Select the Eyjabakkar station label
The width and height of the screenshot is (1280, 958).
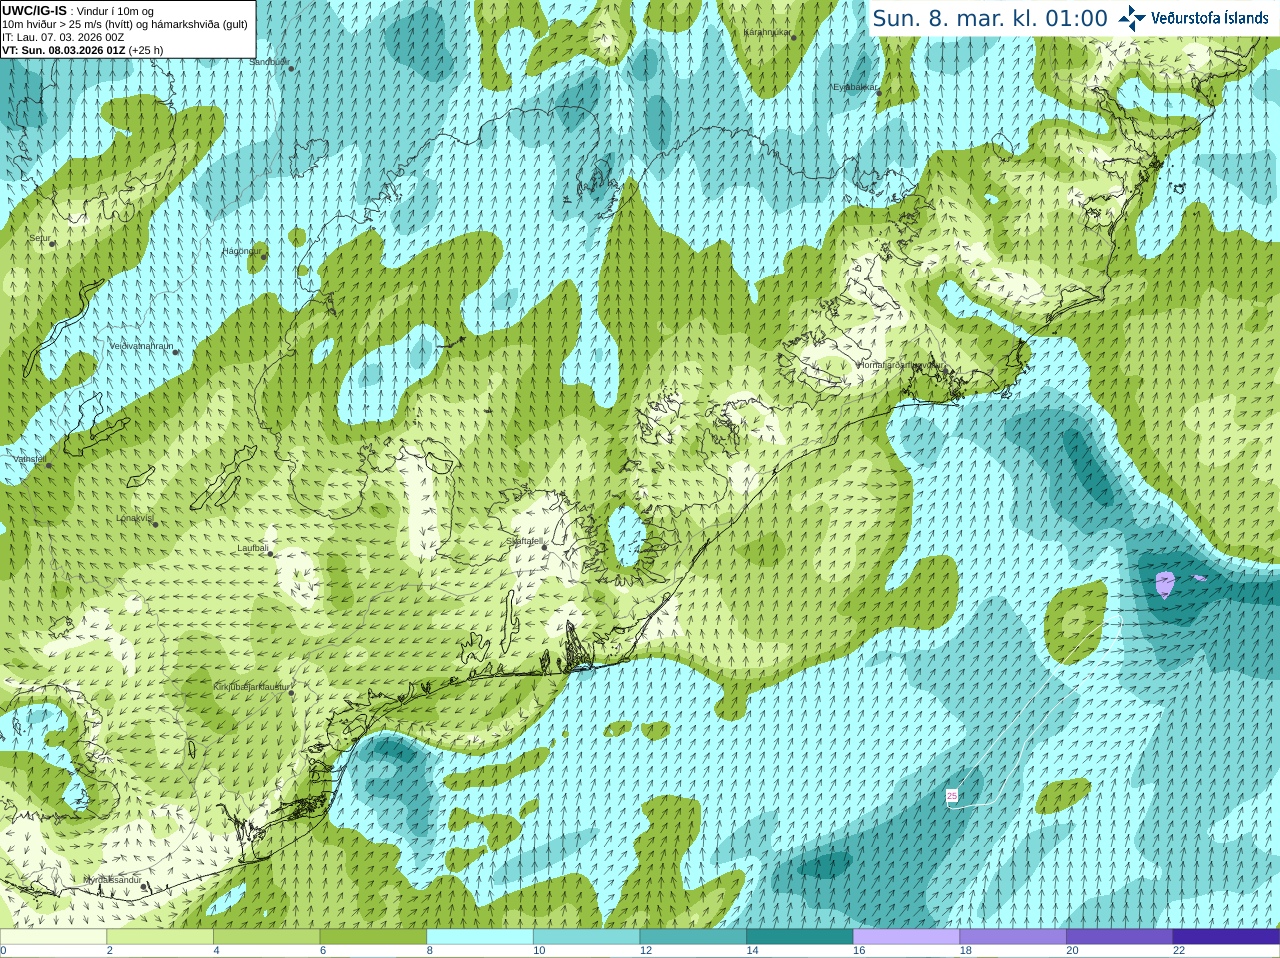[x=854, y=87]
